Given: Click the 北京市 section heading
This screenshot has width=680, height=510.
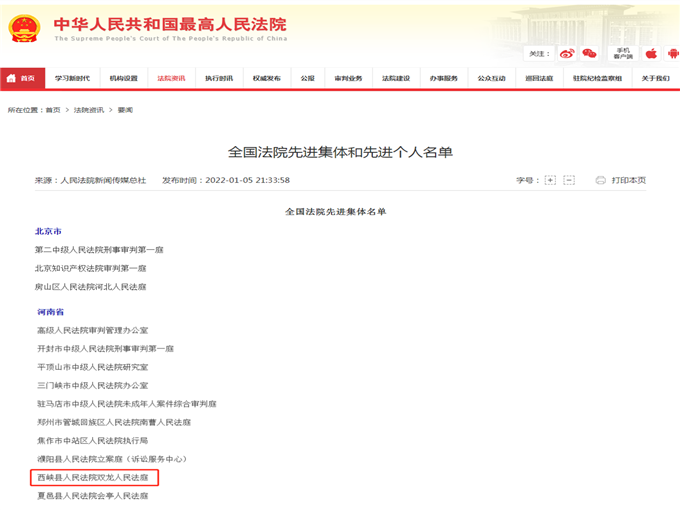Looking at the screenshot, I should coord(48,231).
